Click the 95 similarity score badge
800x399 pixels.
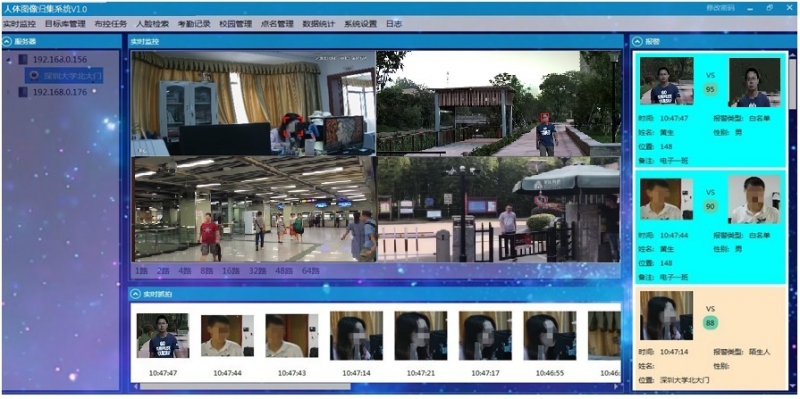pyautogui.click(x=710, y=89)
